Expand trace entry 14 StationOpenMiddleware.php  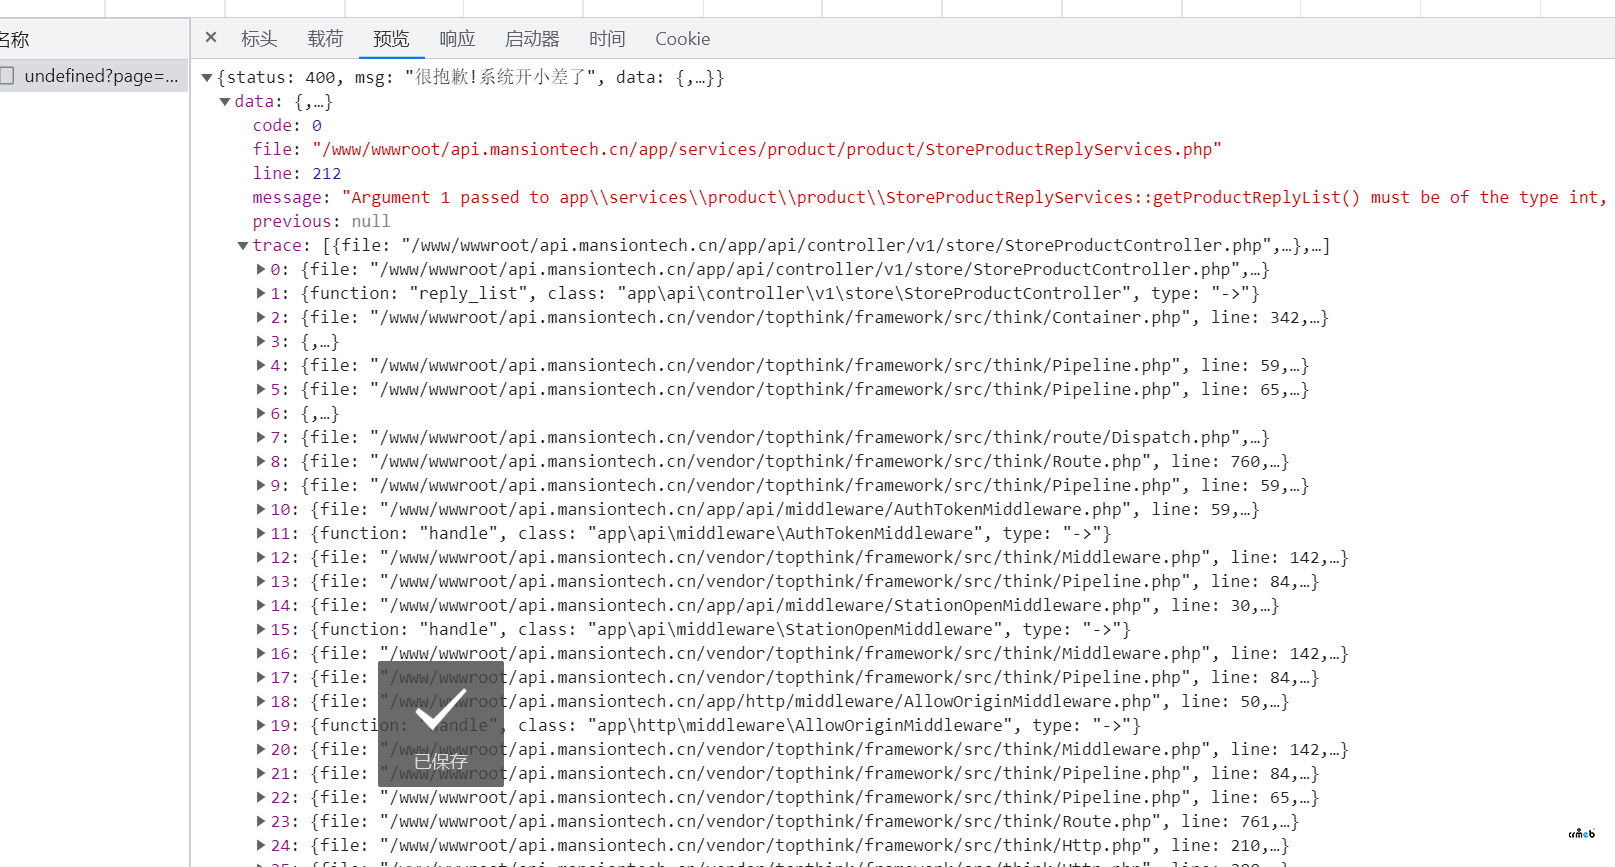[x=261, y=605]
